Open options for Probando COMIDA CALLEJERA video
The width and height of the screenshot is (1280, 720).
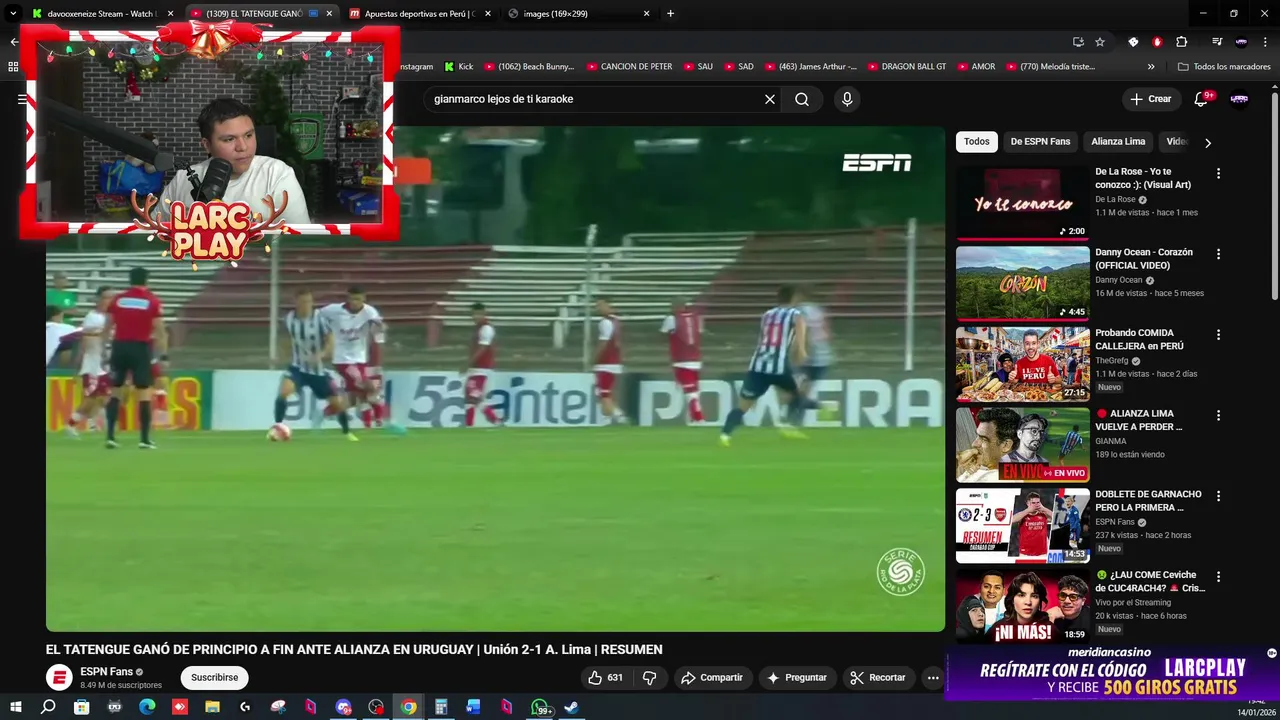[x=1218, y=335]
